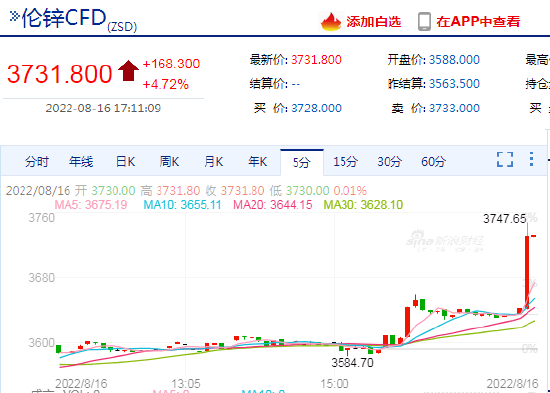Open the three-dot chart options menu
Viewport: 550px width, 393px height.
[531, 159]
